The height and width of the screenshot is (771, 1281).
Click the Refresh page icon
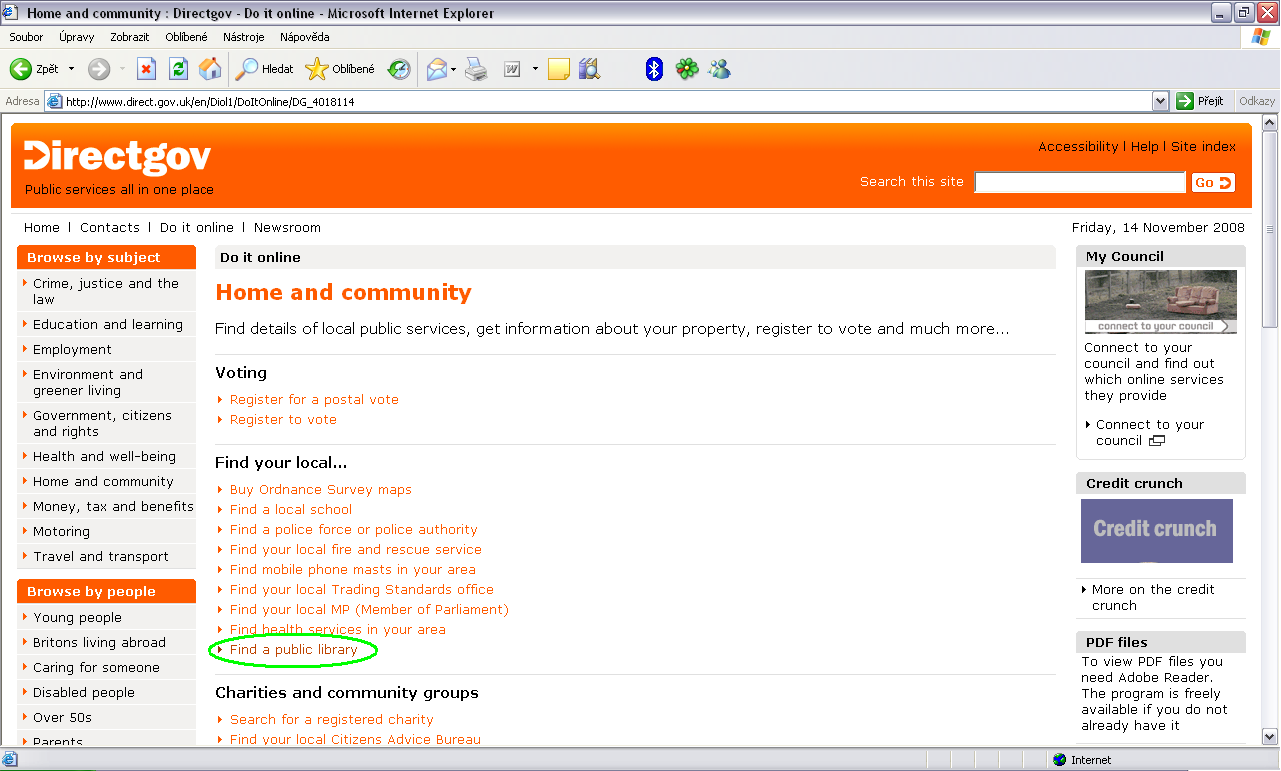(x=178, y=69)
